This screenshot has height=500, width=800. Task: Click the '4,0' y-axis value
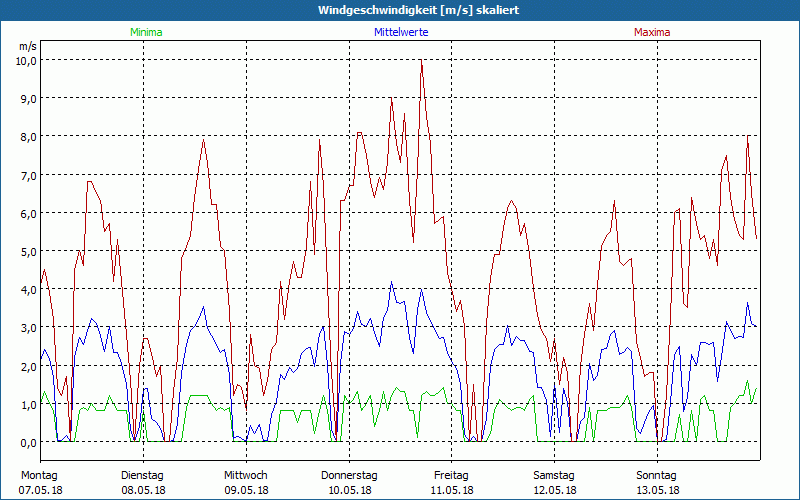(x=29, y=289)
